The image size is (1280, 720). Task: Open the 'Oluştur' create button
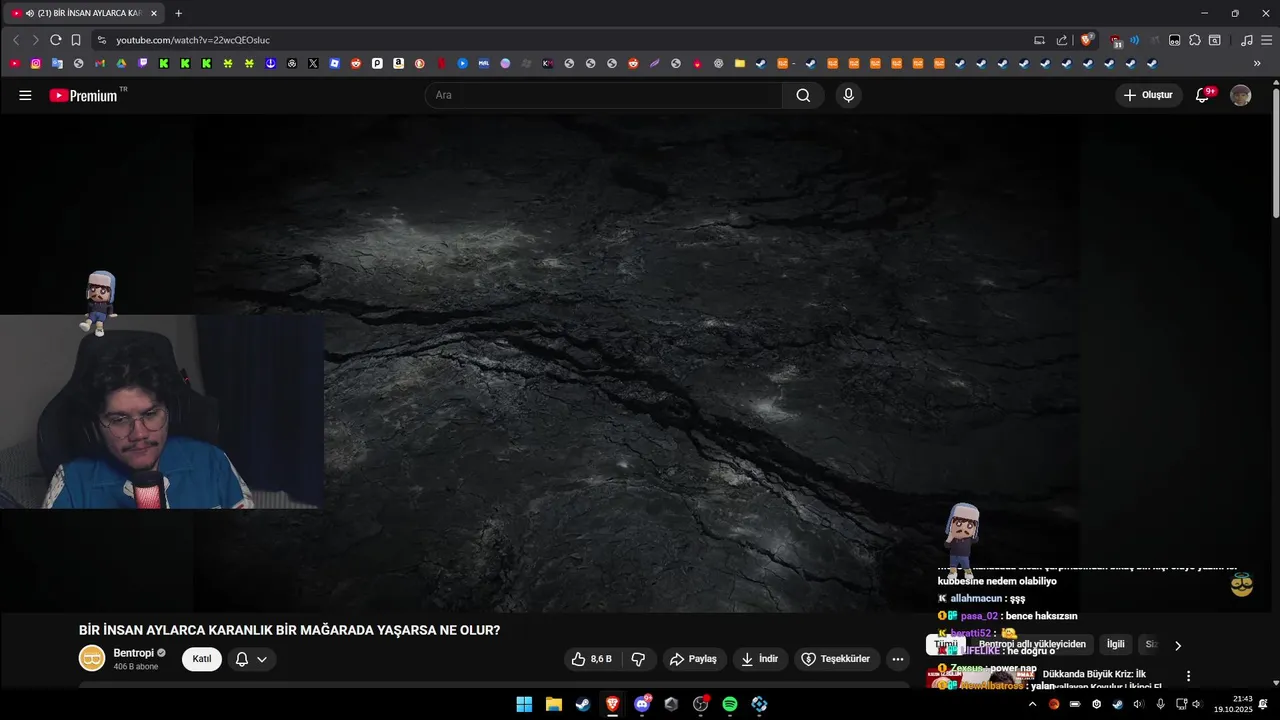coord(1149,95)
